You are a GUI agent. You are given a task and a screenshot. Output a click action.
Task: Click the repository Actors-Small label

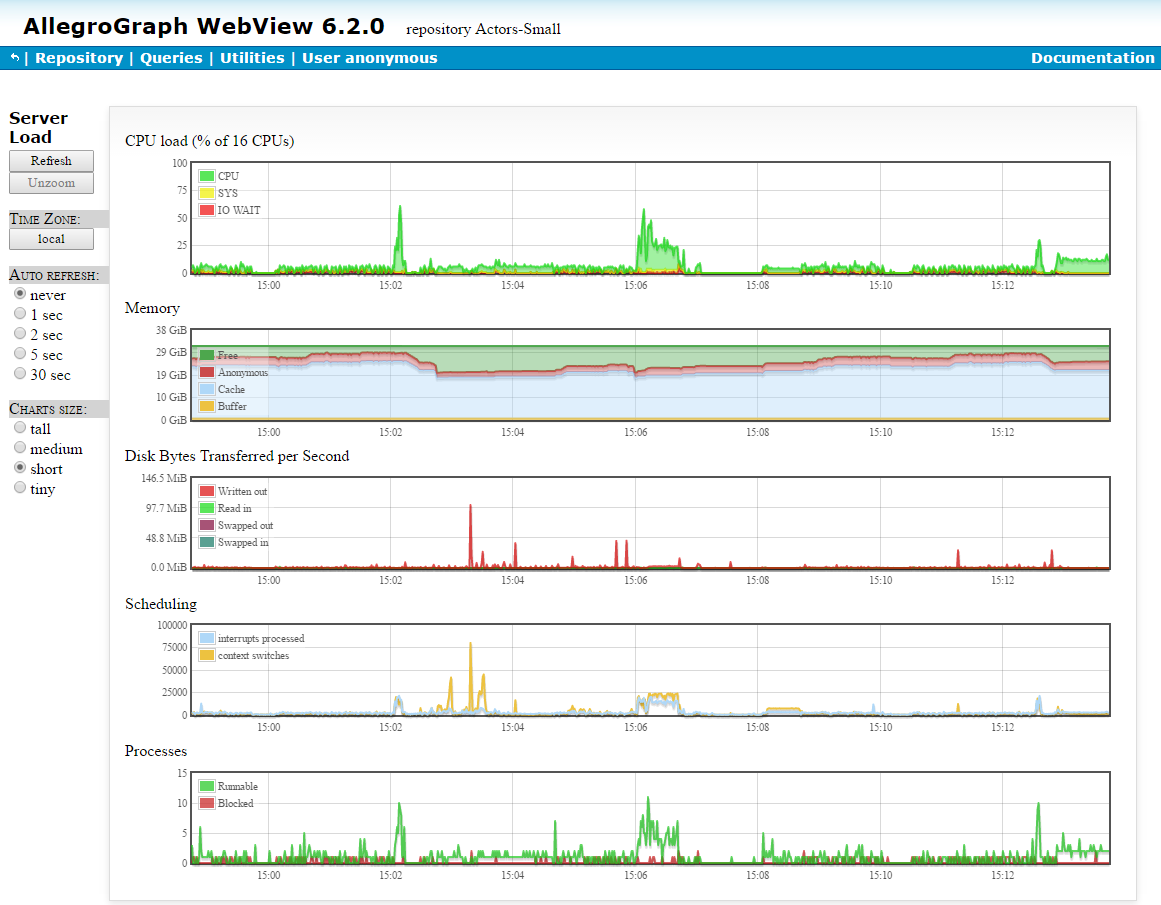click(x=484, y=30)
